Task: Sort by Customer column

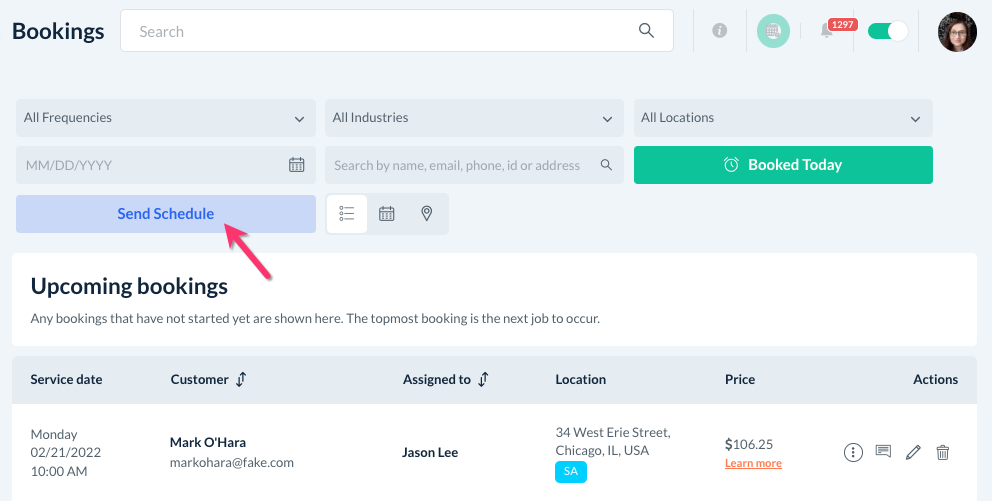Action: (x=240, y=380)
